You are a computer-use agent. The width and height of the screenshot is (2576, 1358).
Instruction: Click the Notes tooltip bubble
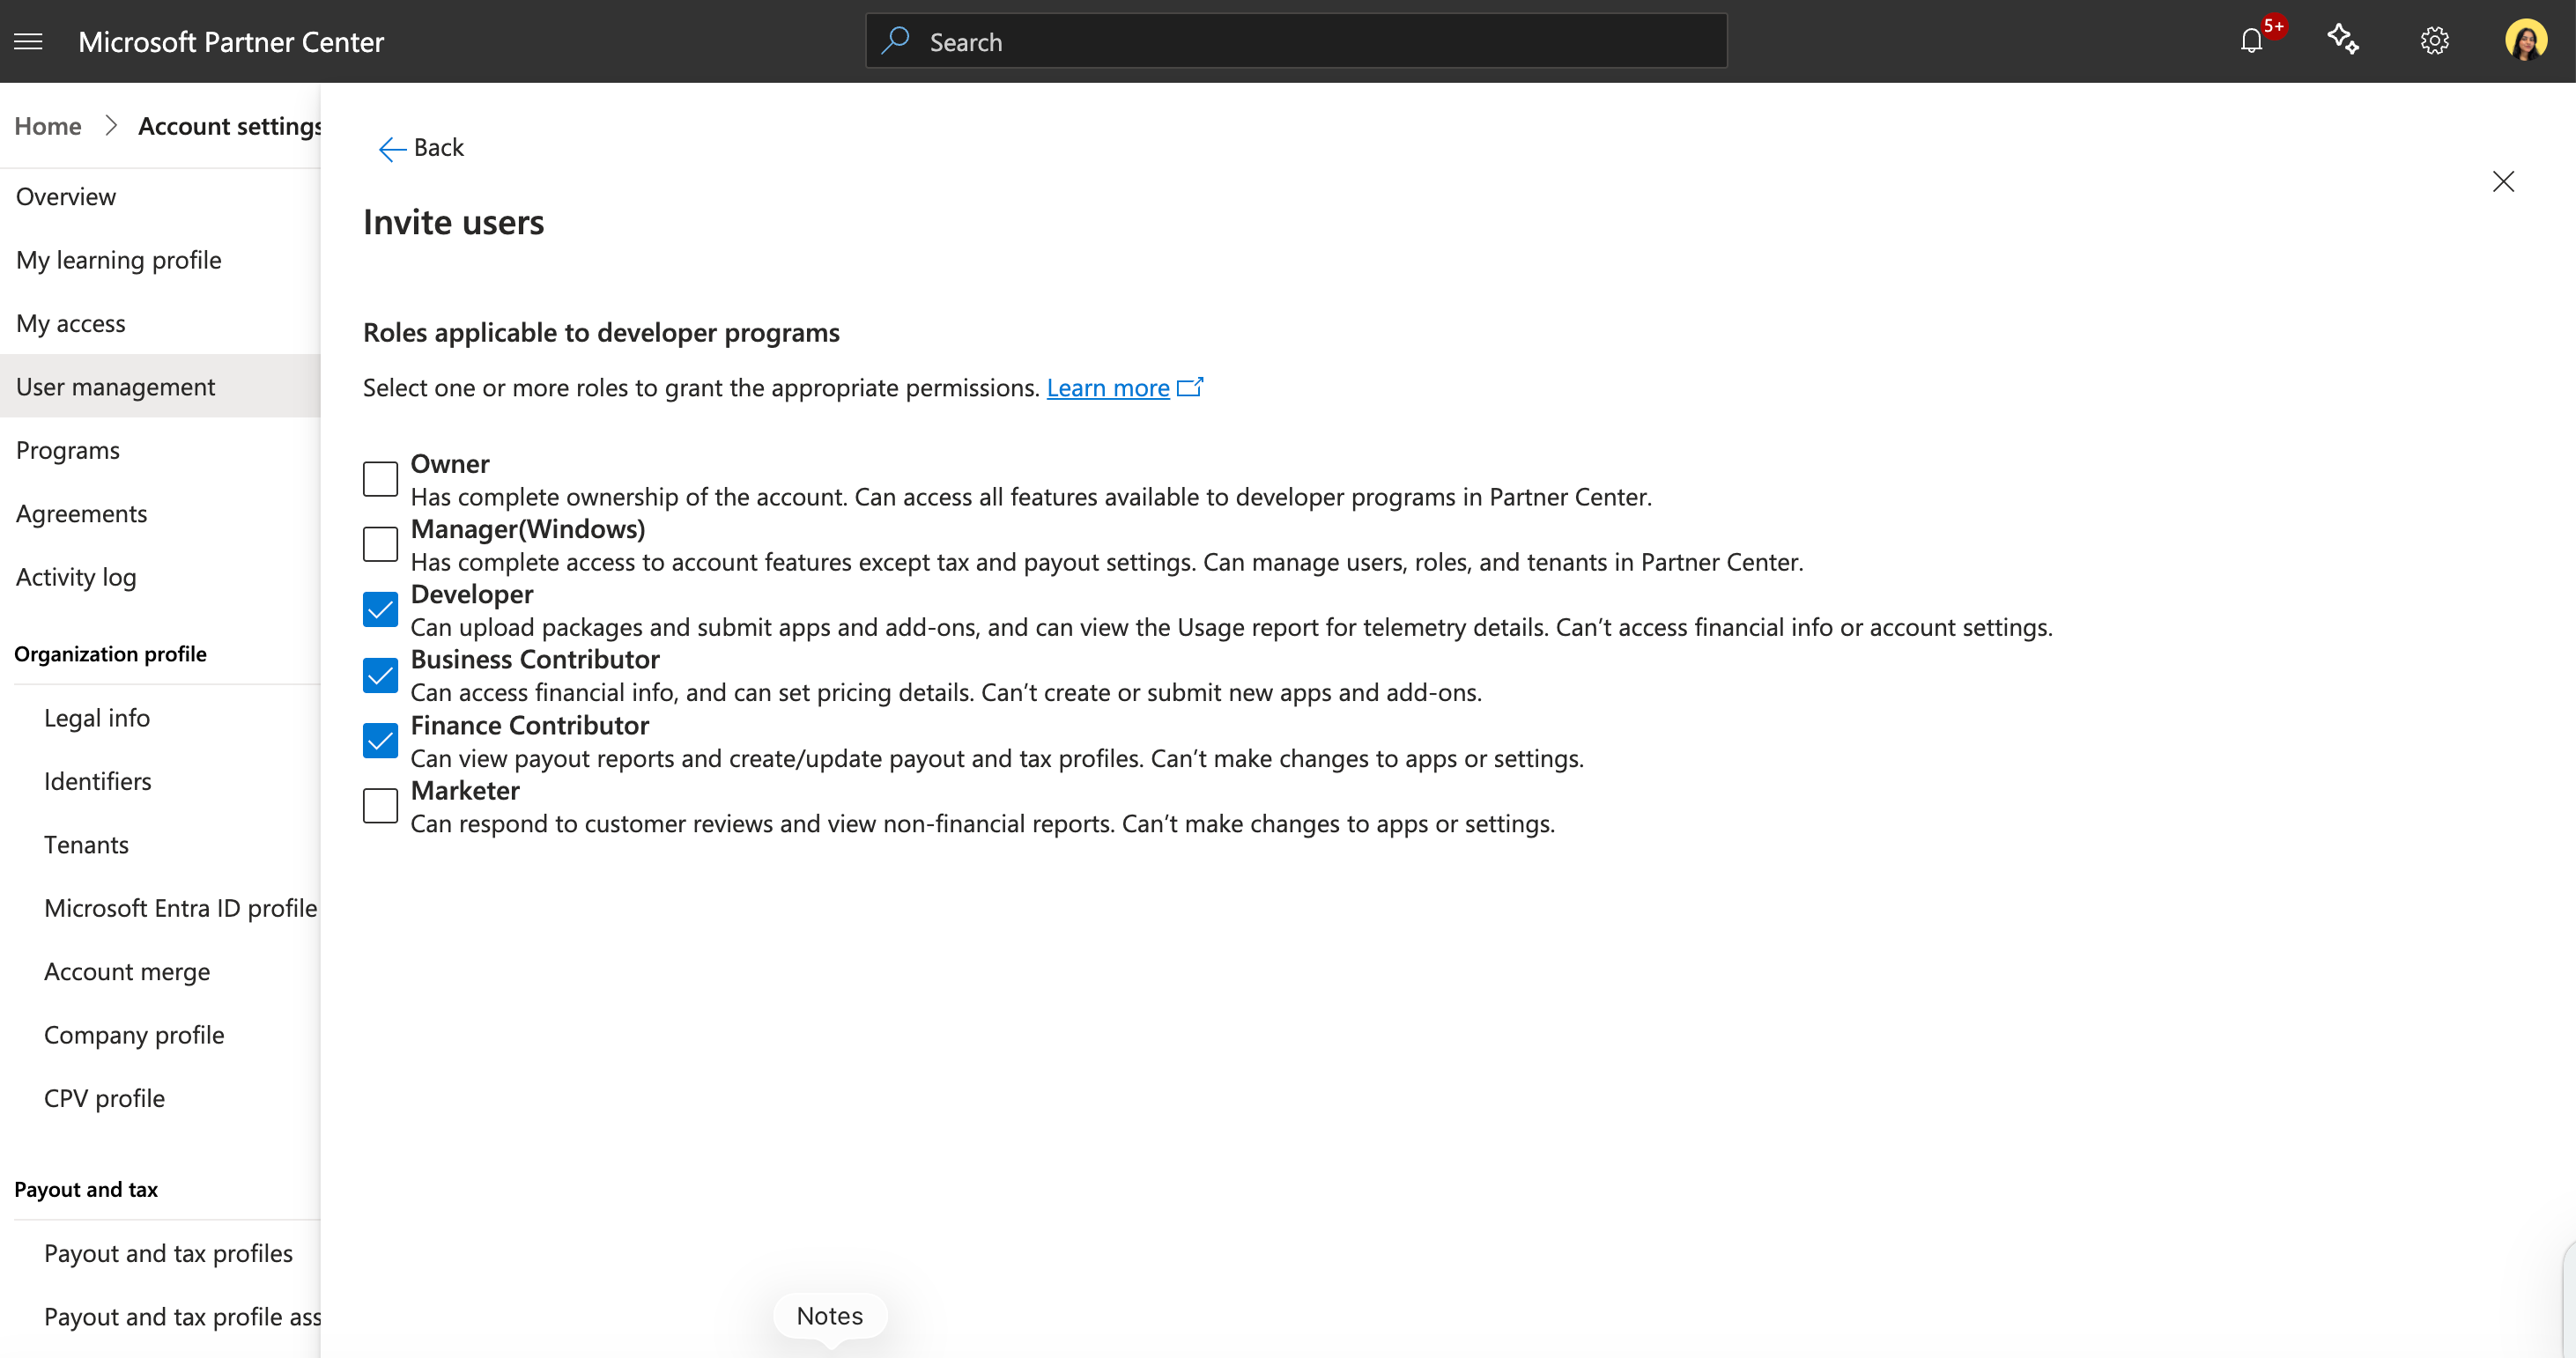[830, 1316]
